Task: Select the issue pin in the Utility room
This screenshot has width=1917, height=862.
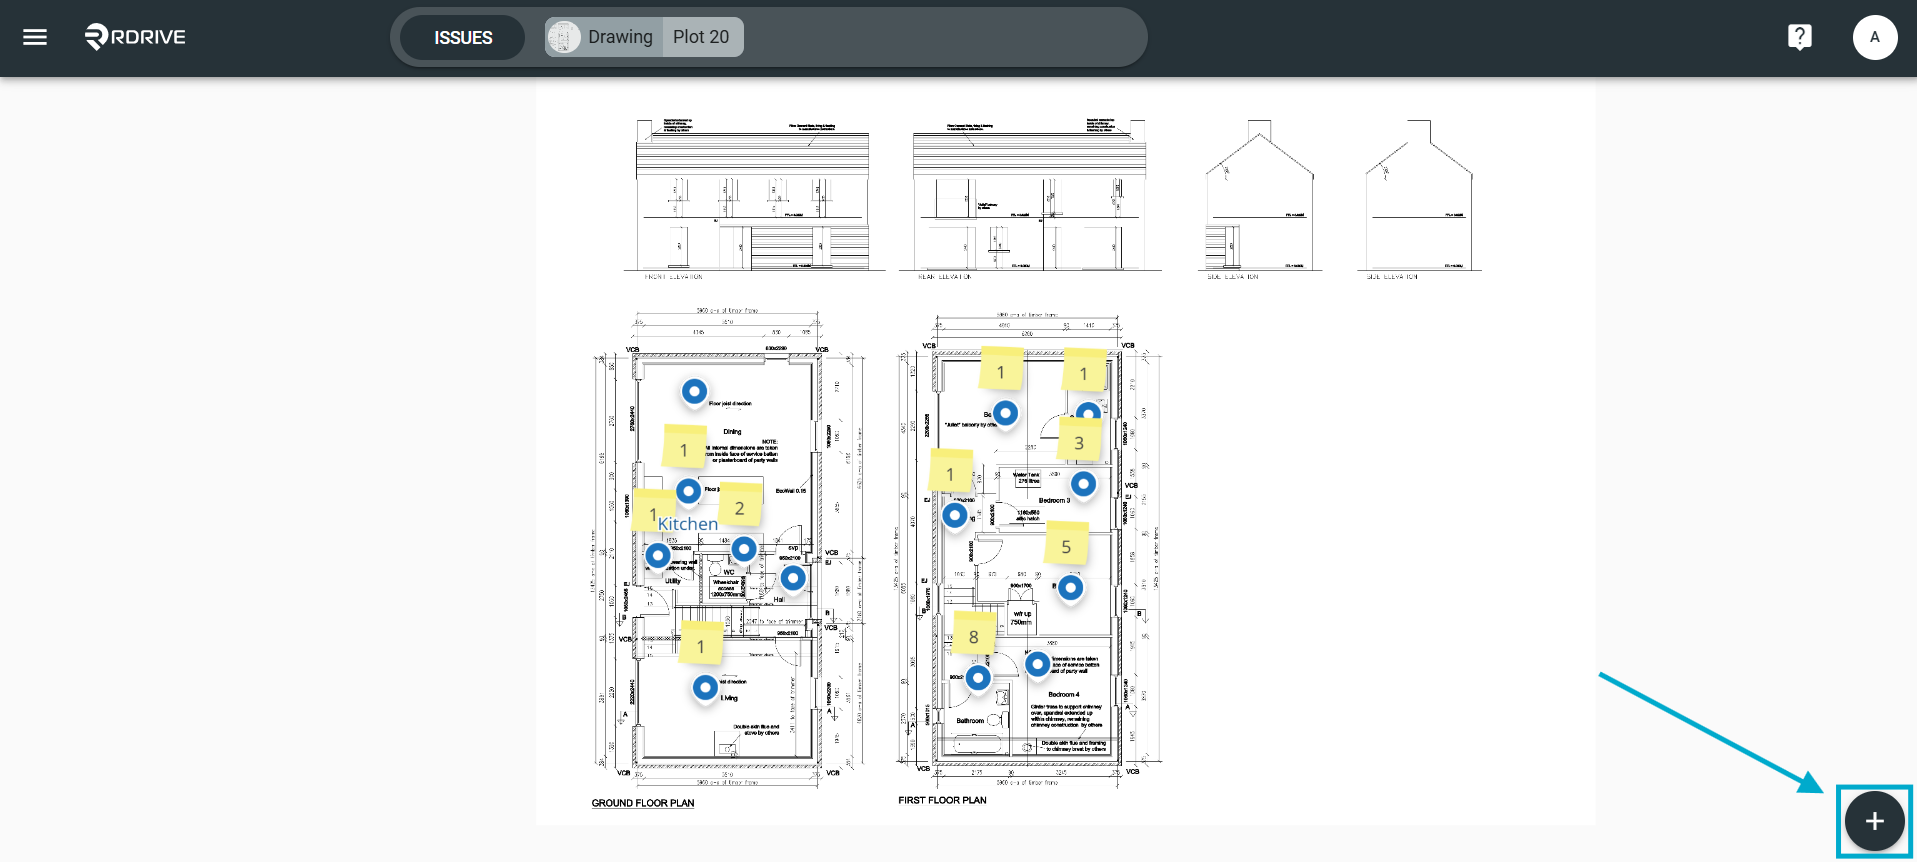Action: click(x=658, y=555)
